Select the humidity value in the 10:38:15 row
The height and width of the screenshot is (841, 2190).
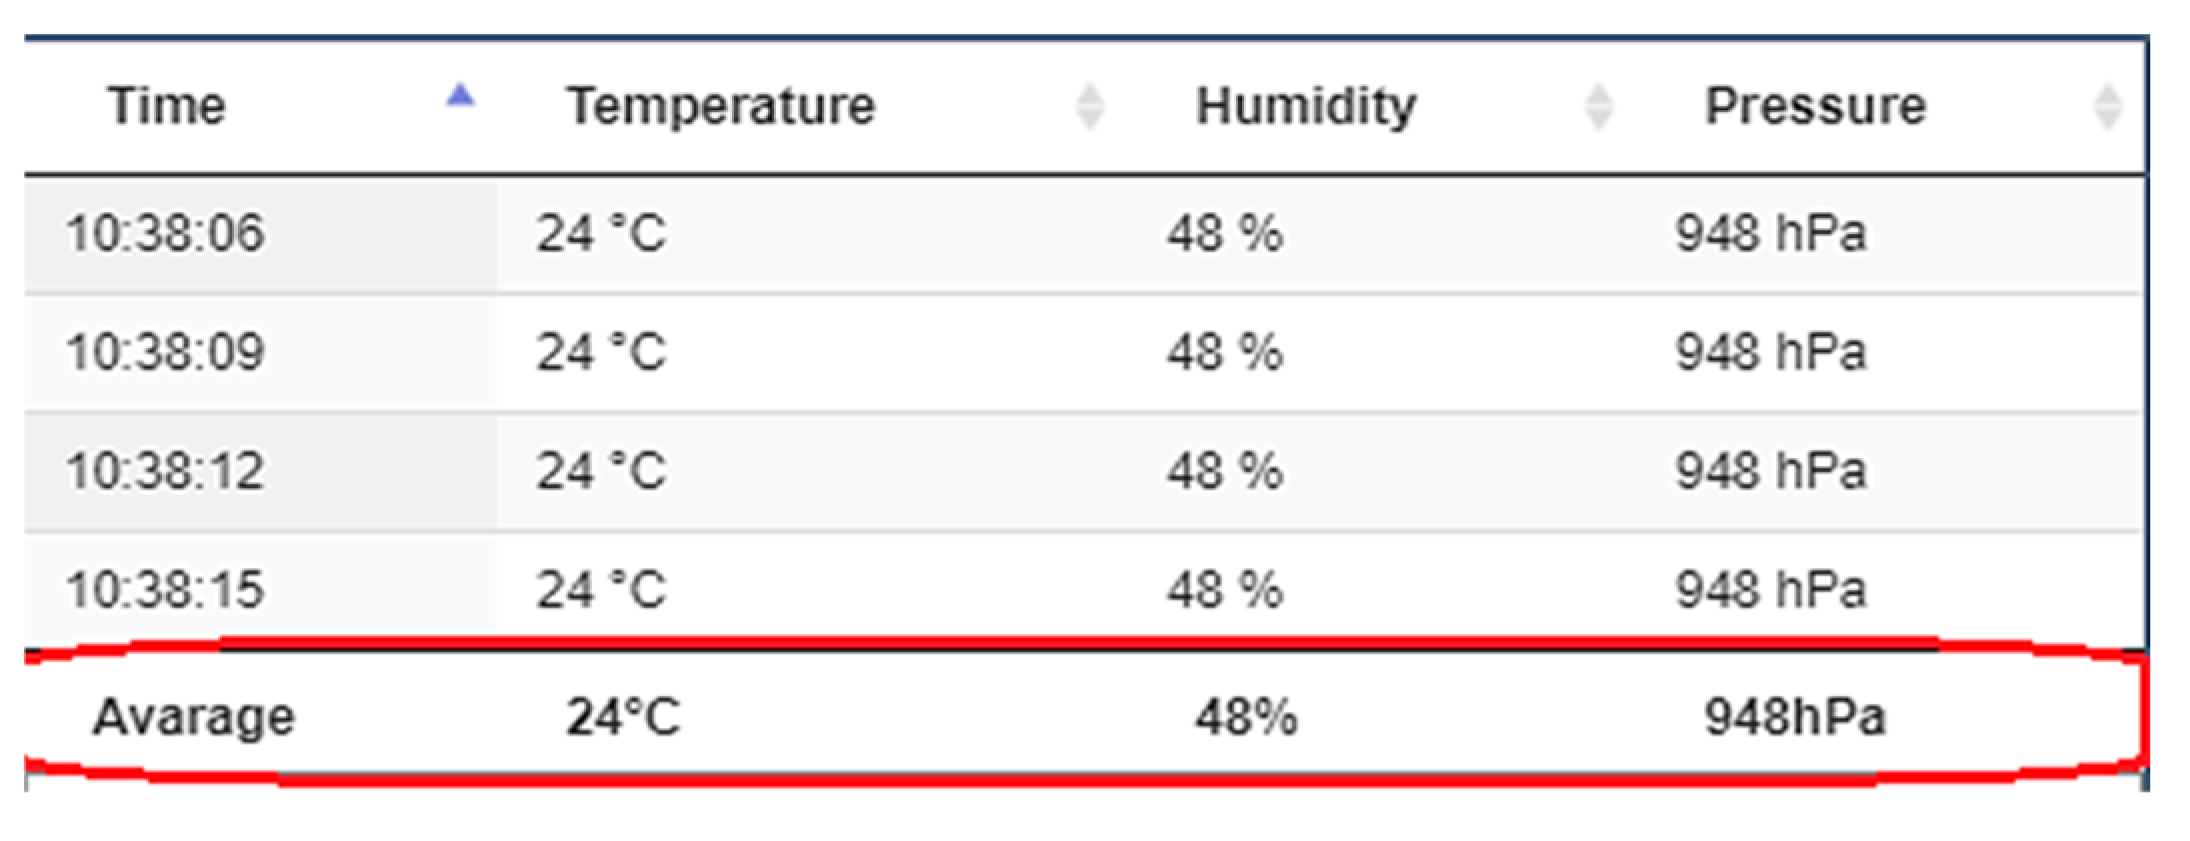coord(1224,589)
